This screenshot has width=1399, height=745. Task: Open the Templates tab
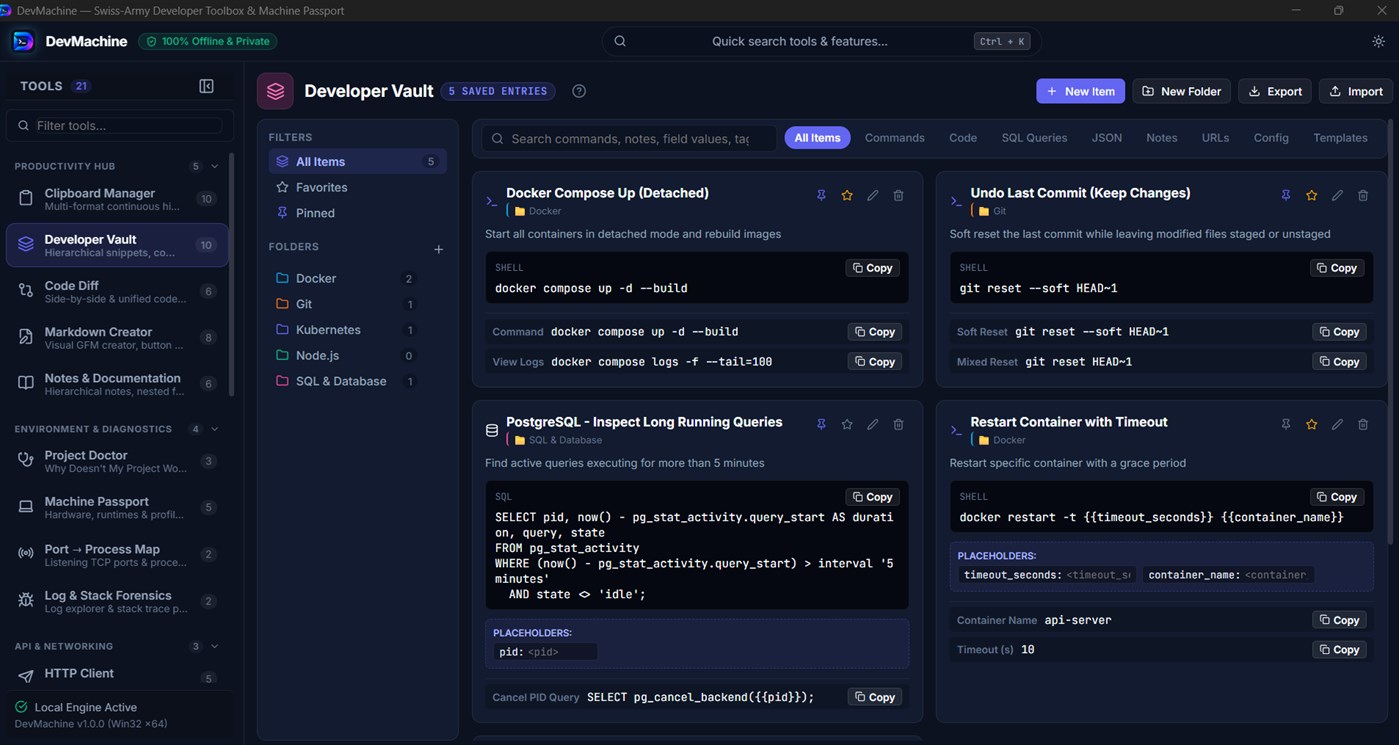click(x=1340, y=138)
